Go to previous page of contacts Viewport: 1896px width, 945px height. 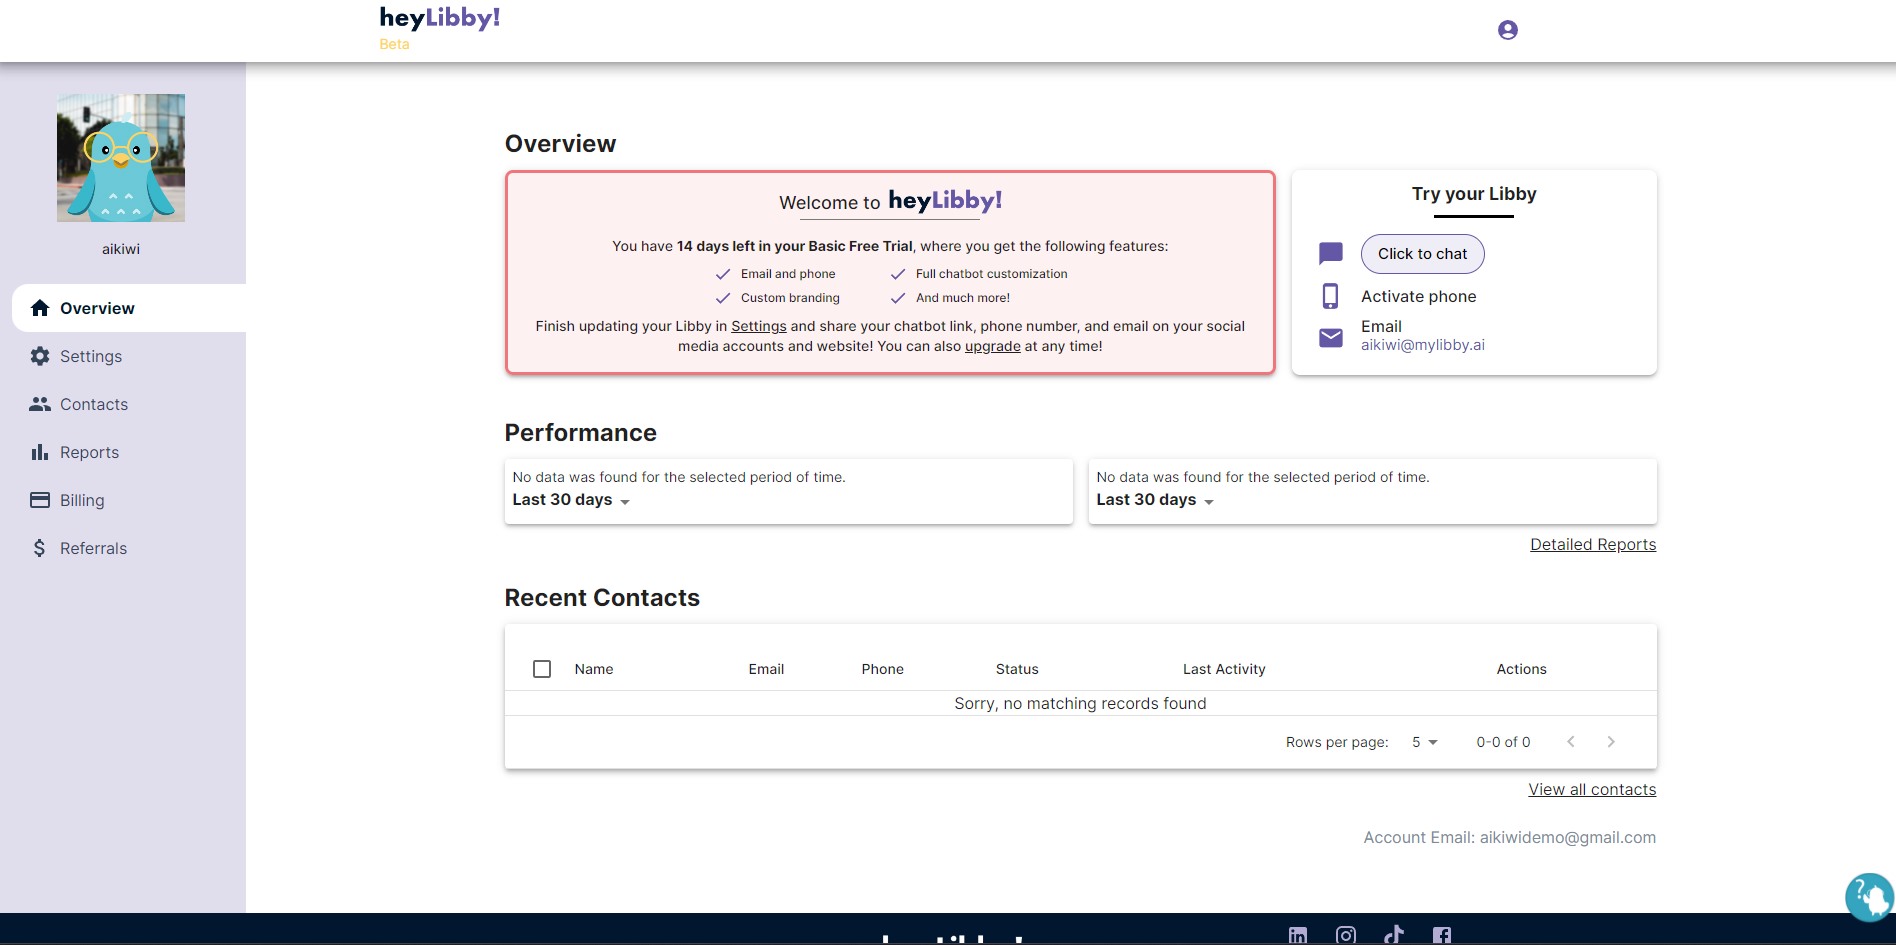(x=1571, y=742)
